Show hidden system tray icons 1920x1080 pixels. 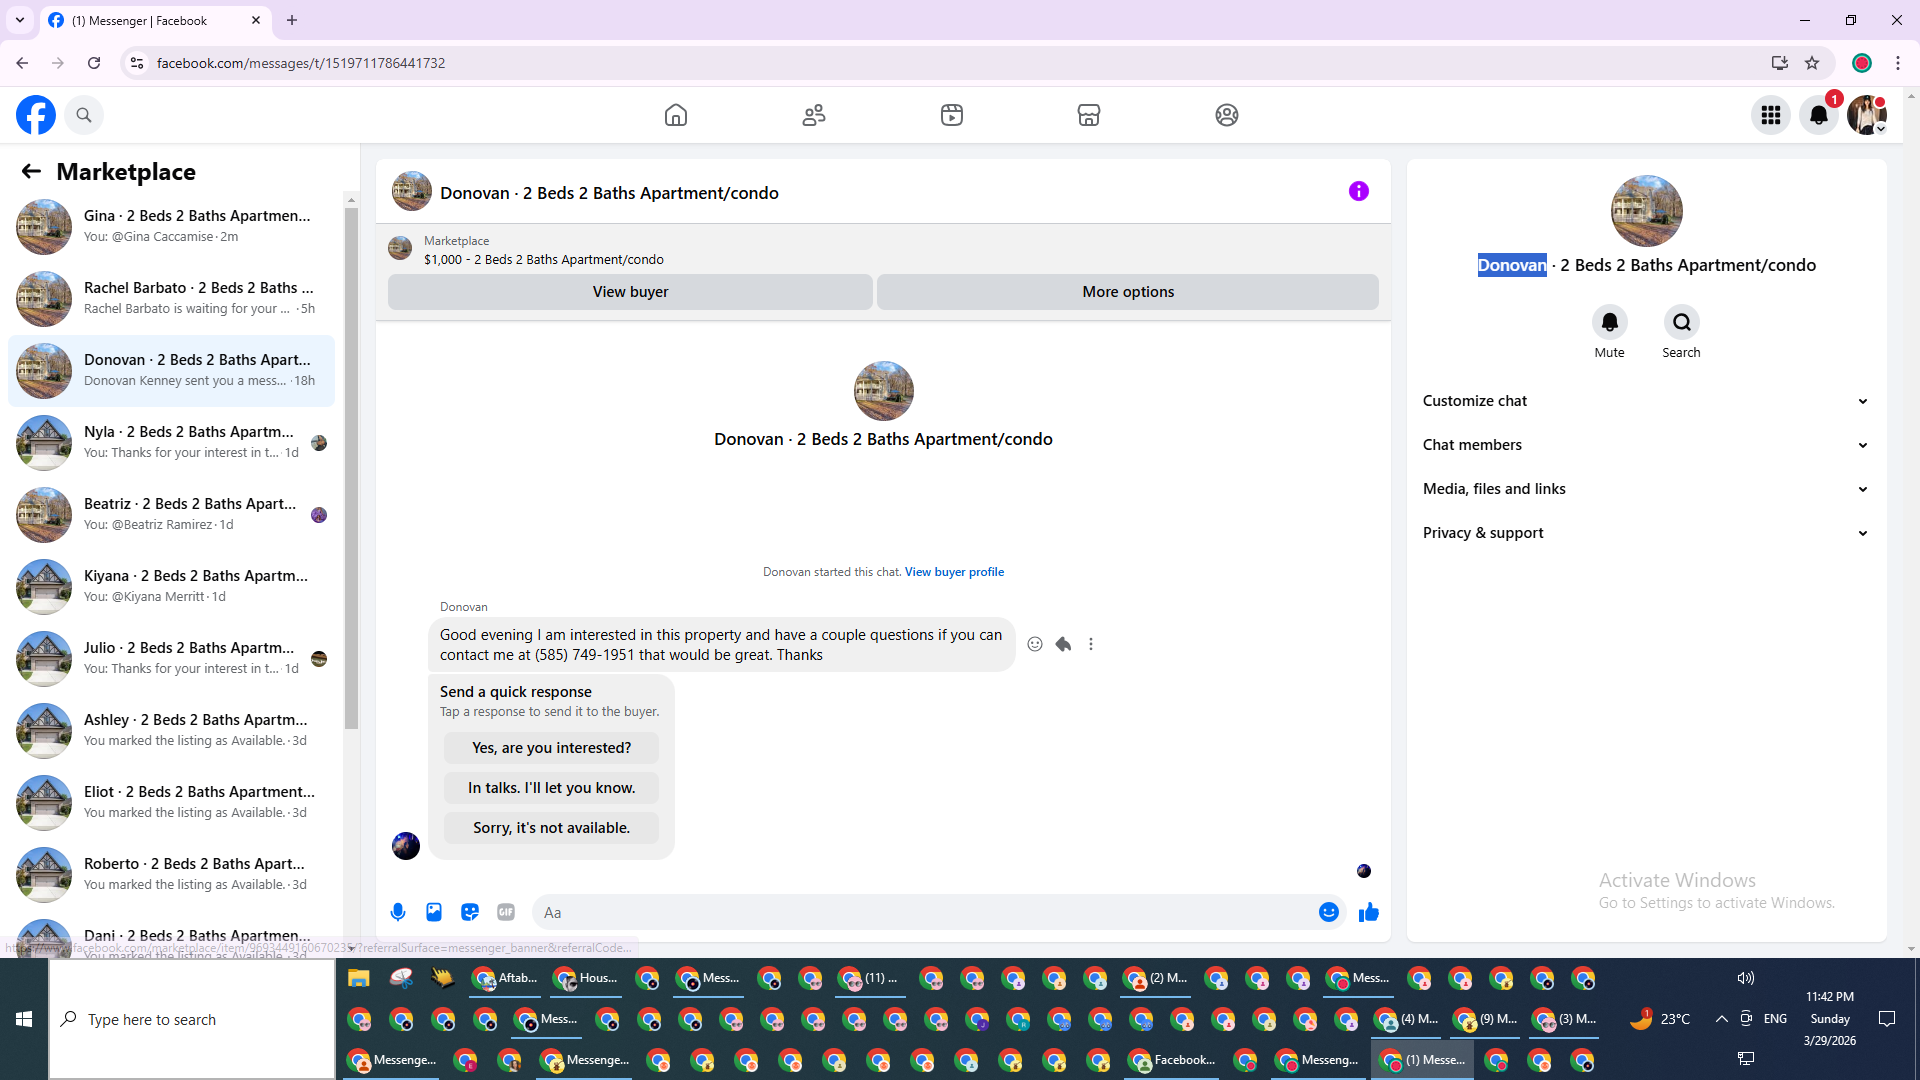1721,1019
